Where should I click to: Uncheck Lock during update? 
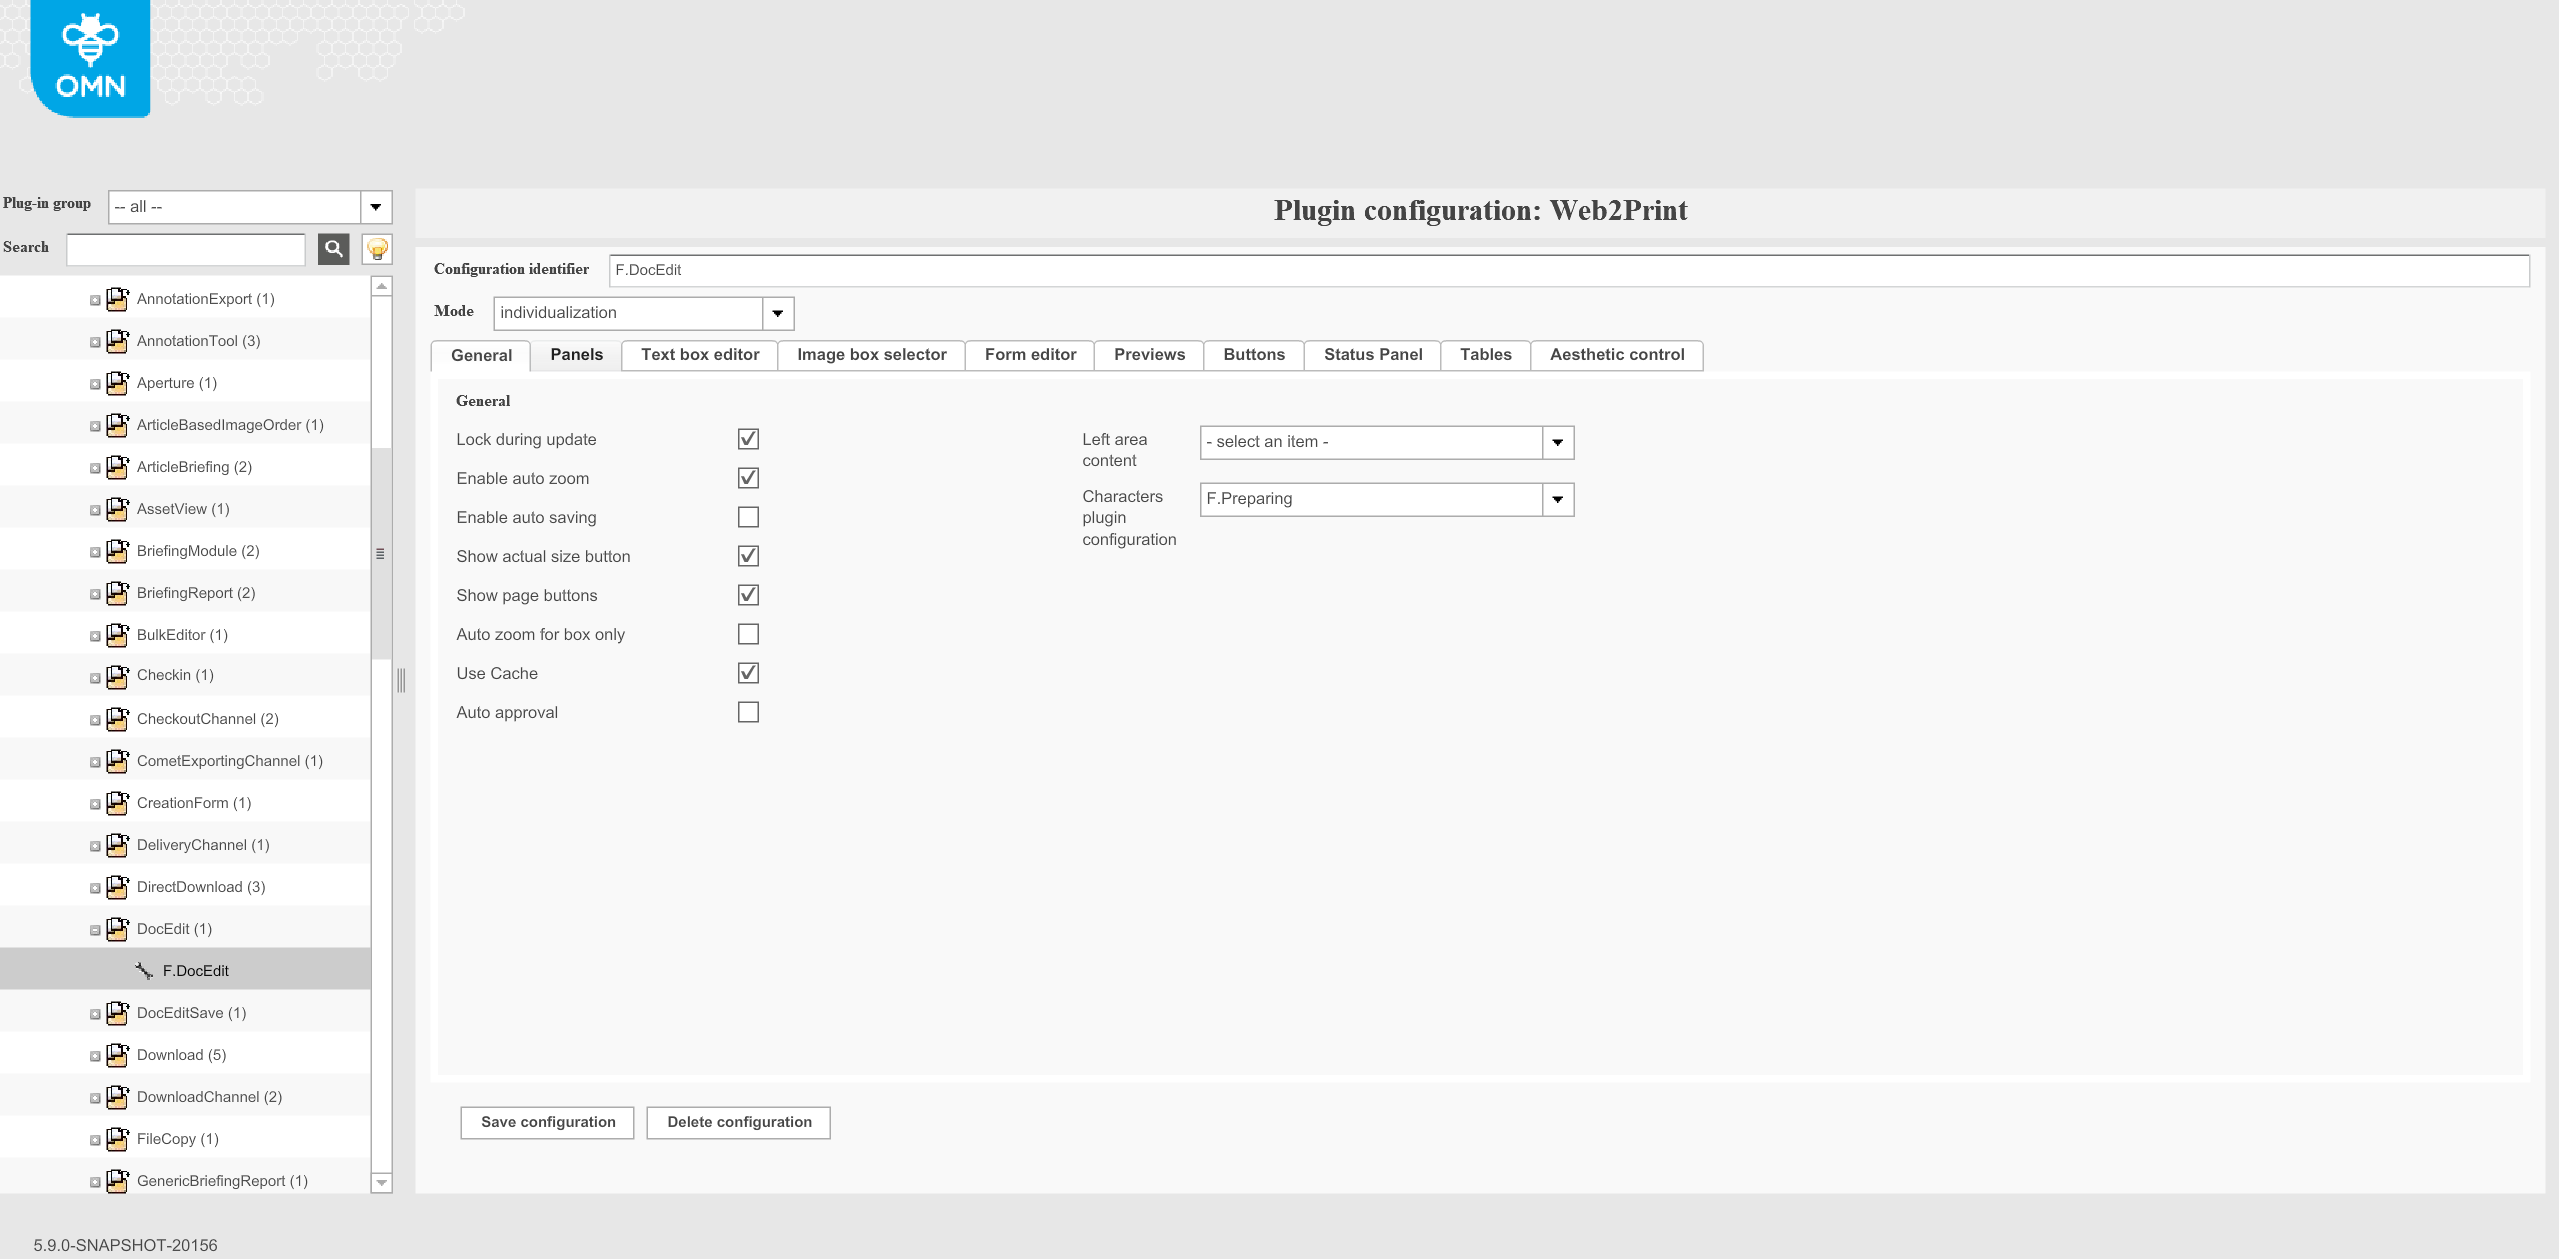[x=748, y=439]
